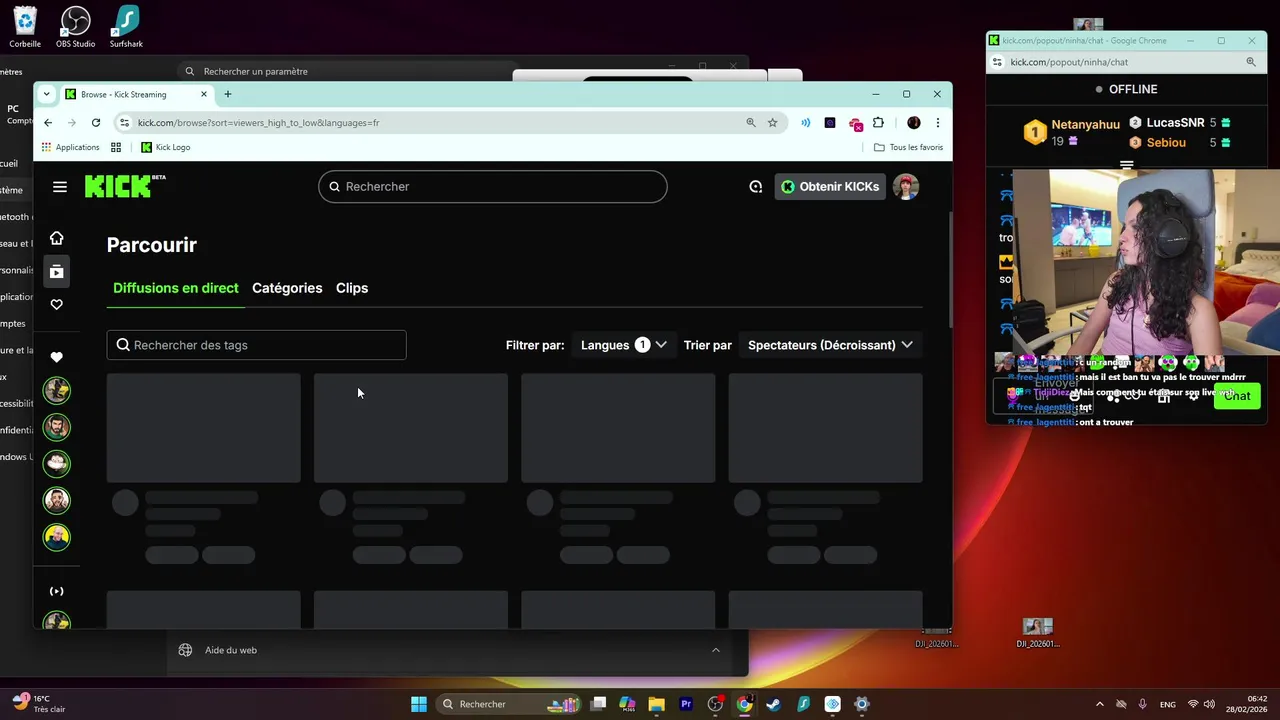Click the Kick page vertical scrollbar
1280x720 pixels.
click(x=949, y=270)
